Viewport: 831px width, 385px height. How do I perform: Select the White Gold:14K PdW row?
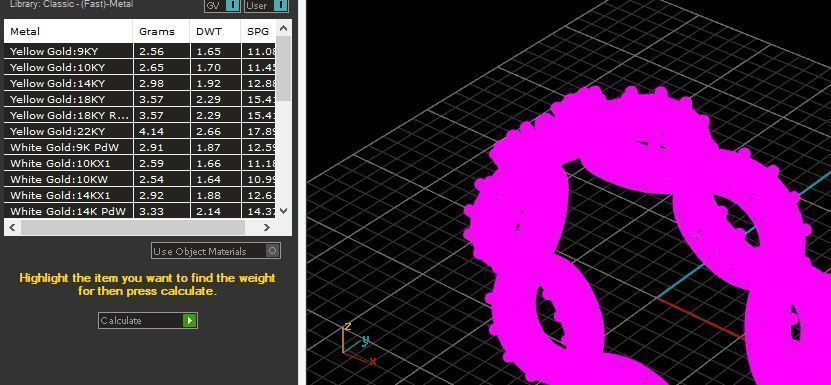pos(140,211)
